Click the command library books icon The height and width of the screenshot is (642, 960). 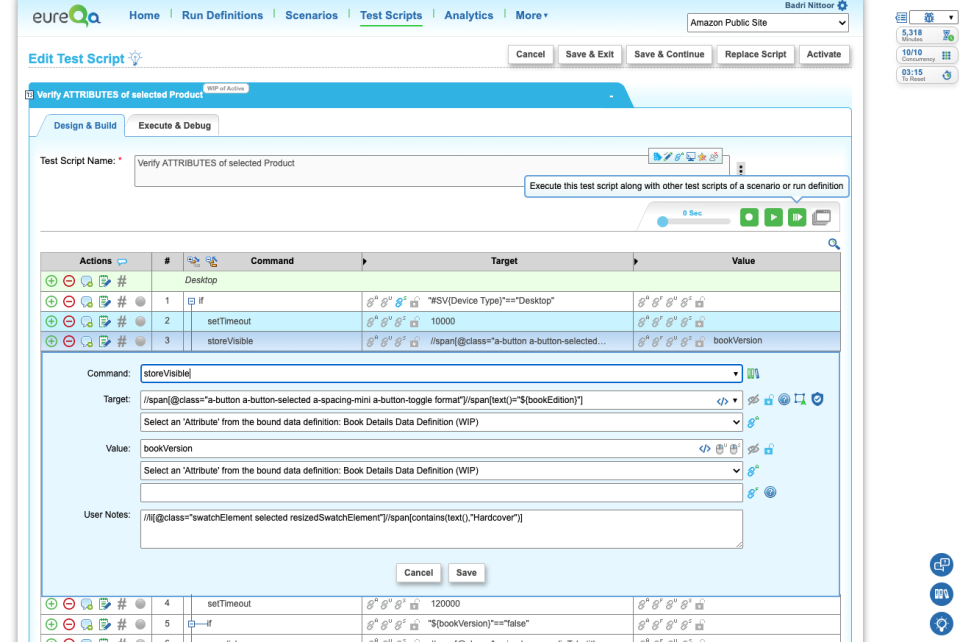pos(753,373)
